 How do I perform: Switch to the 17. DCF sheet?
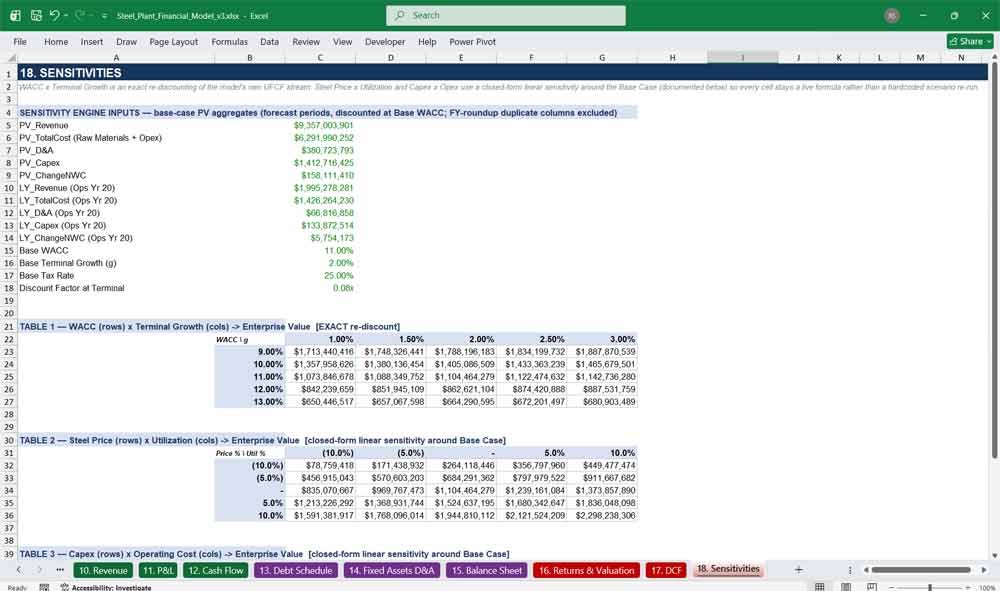coord(666,571)
